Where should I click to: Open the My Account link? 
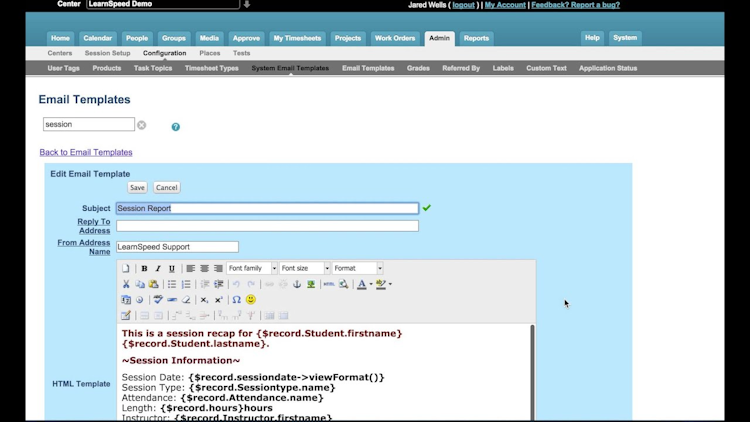(505, 5)
